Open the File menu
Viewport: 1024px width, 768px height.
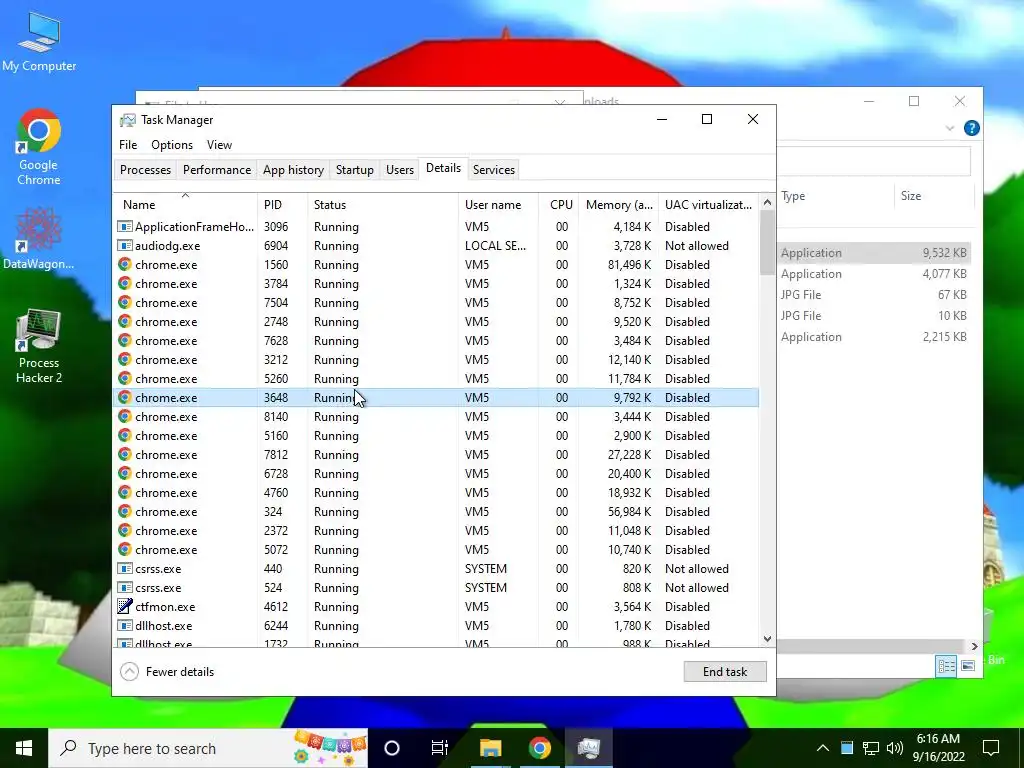click(x=128, y=145)
